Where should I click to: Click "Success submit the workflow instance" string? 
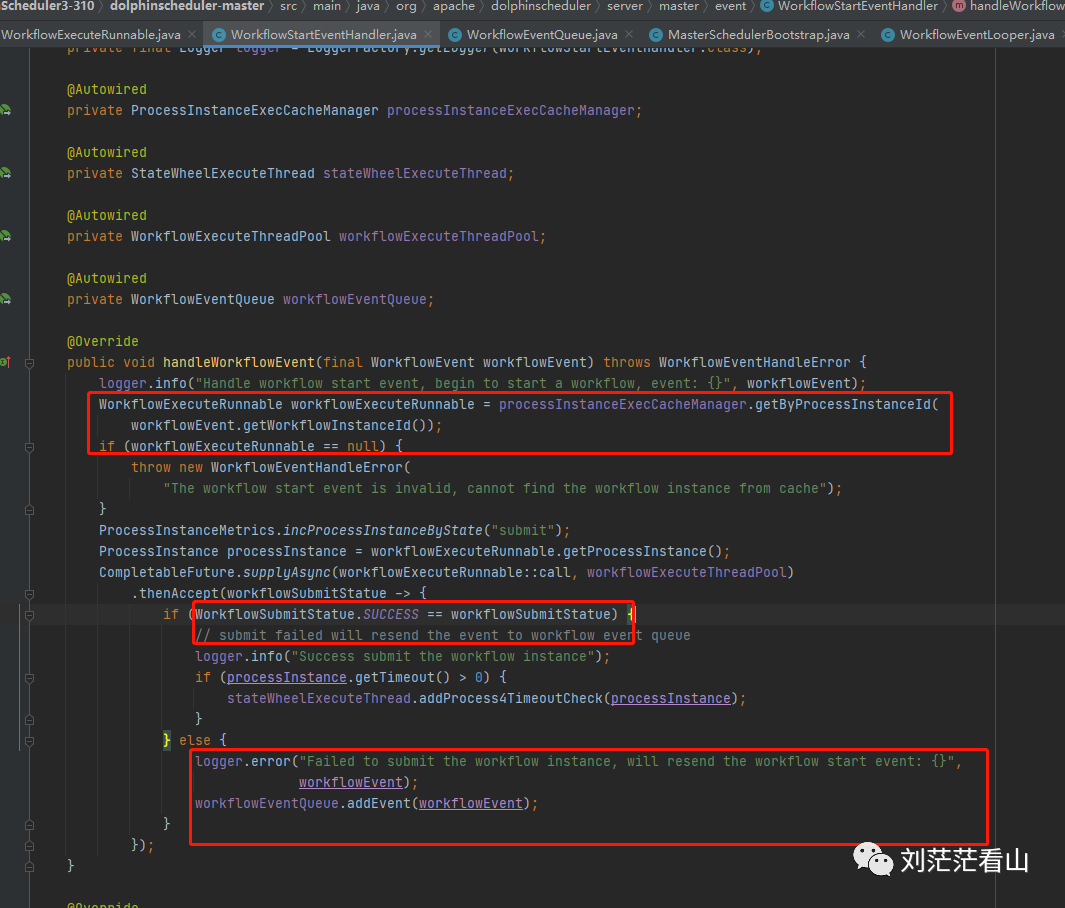point(443,656)
